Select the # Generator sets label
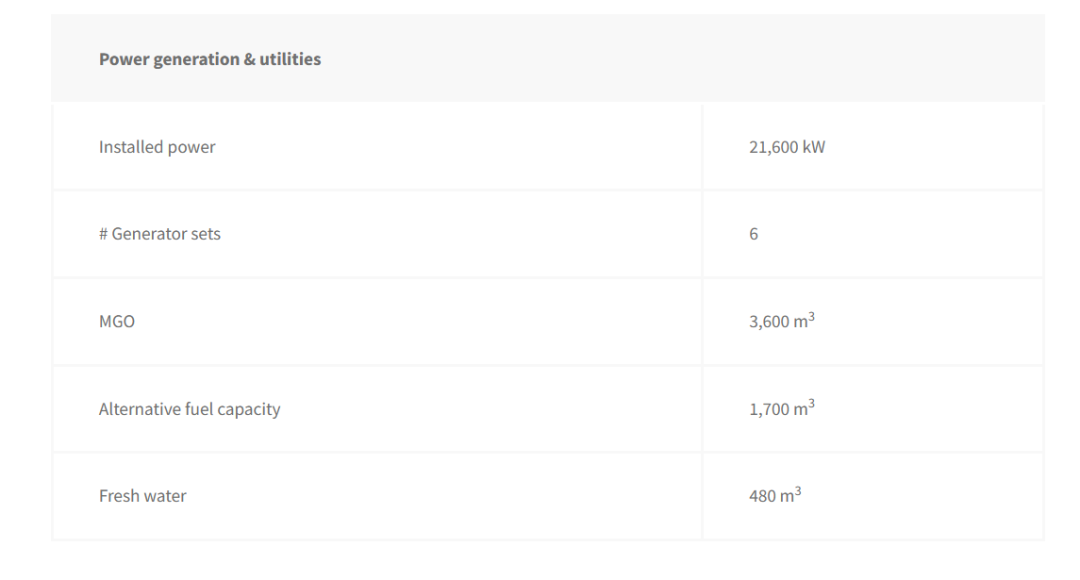The image size is (1080, 580). point(160,234)
